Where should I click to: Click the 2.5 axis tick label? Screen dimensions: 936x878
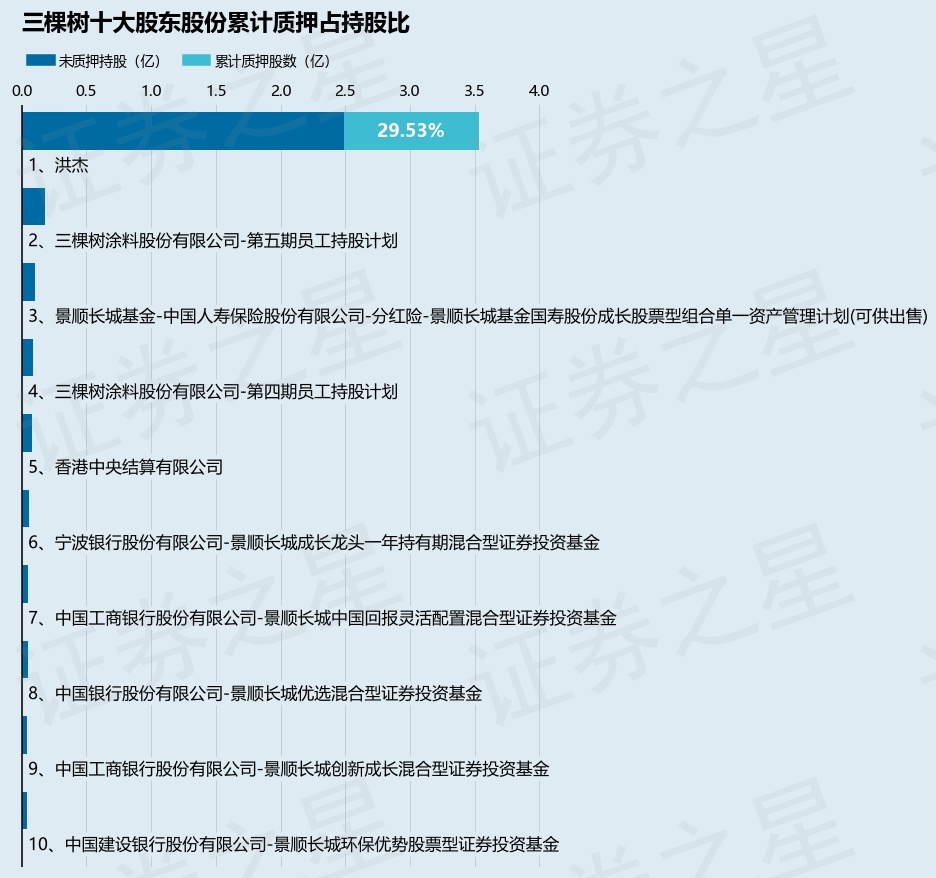[345, 91]
